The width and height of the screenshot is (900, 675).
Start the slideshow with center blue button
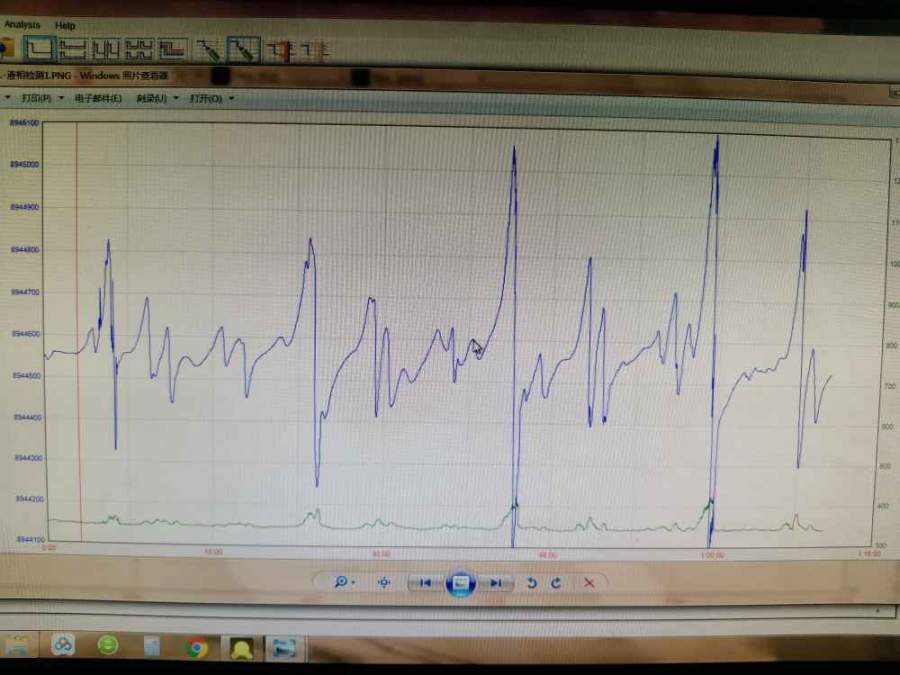coord(460,583)
